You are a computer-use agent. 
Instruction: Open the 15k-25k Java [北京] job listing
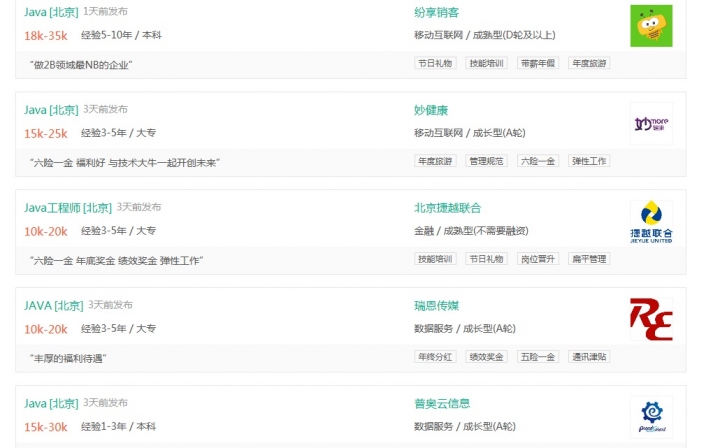51,110
